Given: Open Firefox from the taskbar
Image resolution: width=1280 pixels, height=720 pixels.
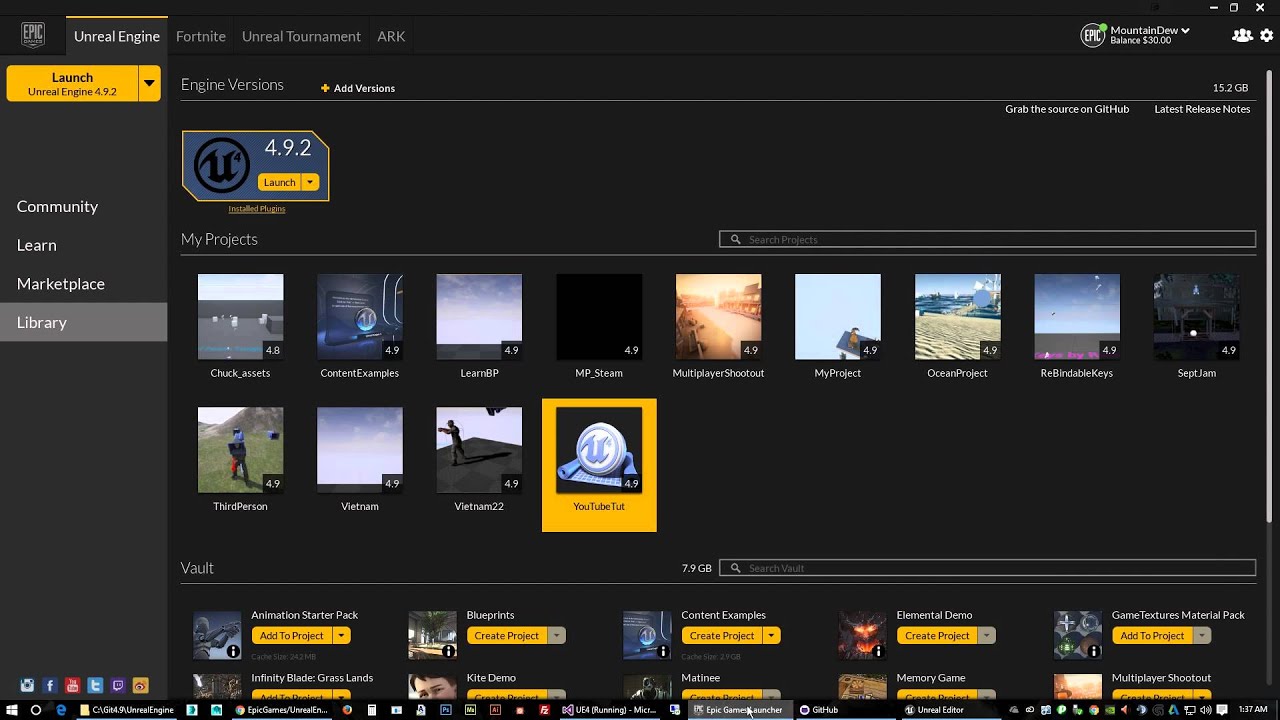Looking at the screenshot, I should 347,710.
